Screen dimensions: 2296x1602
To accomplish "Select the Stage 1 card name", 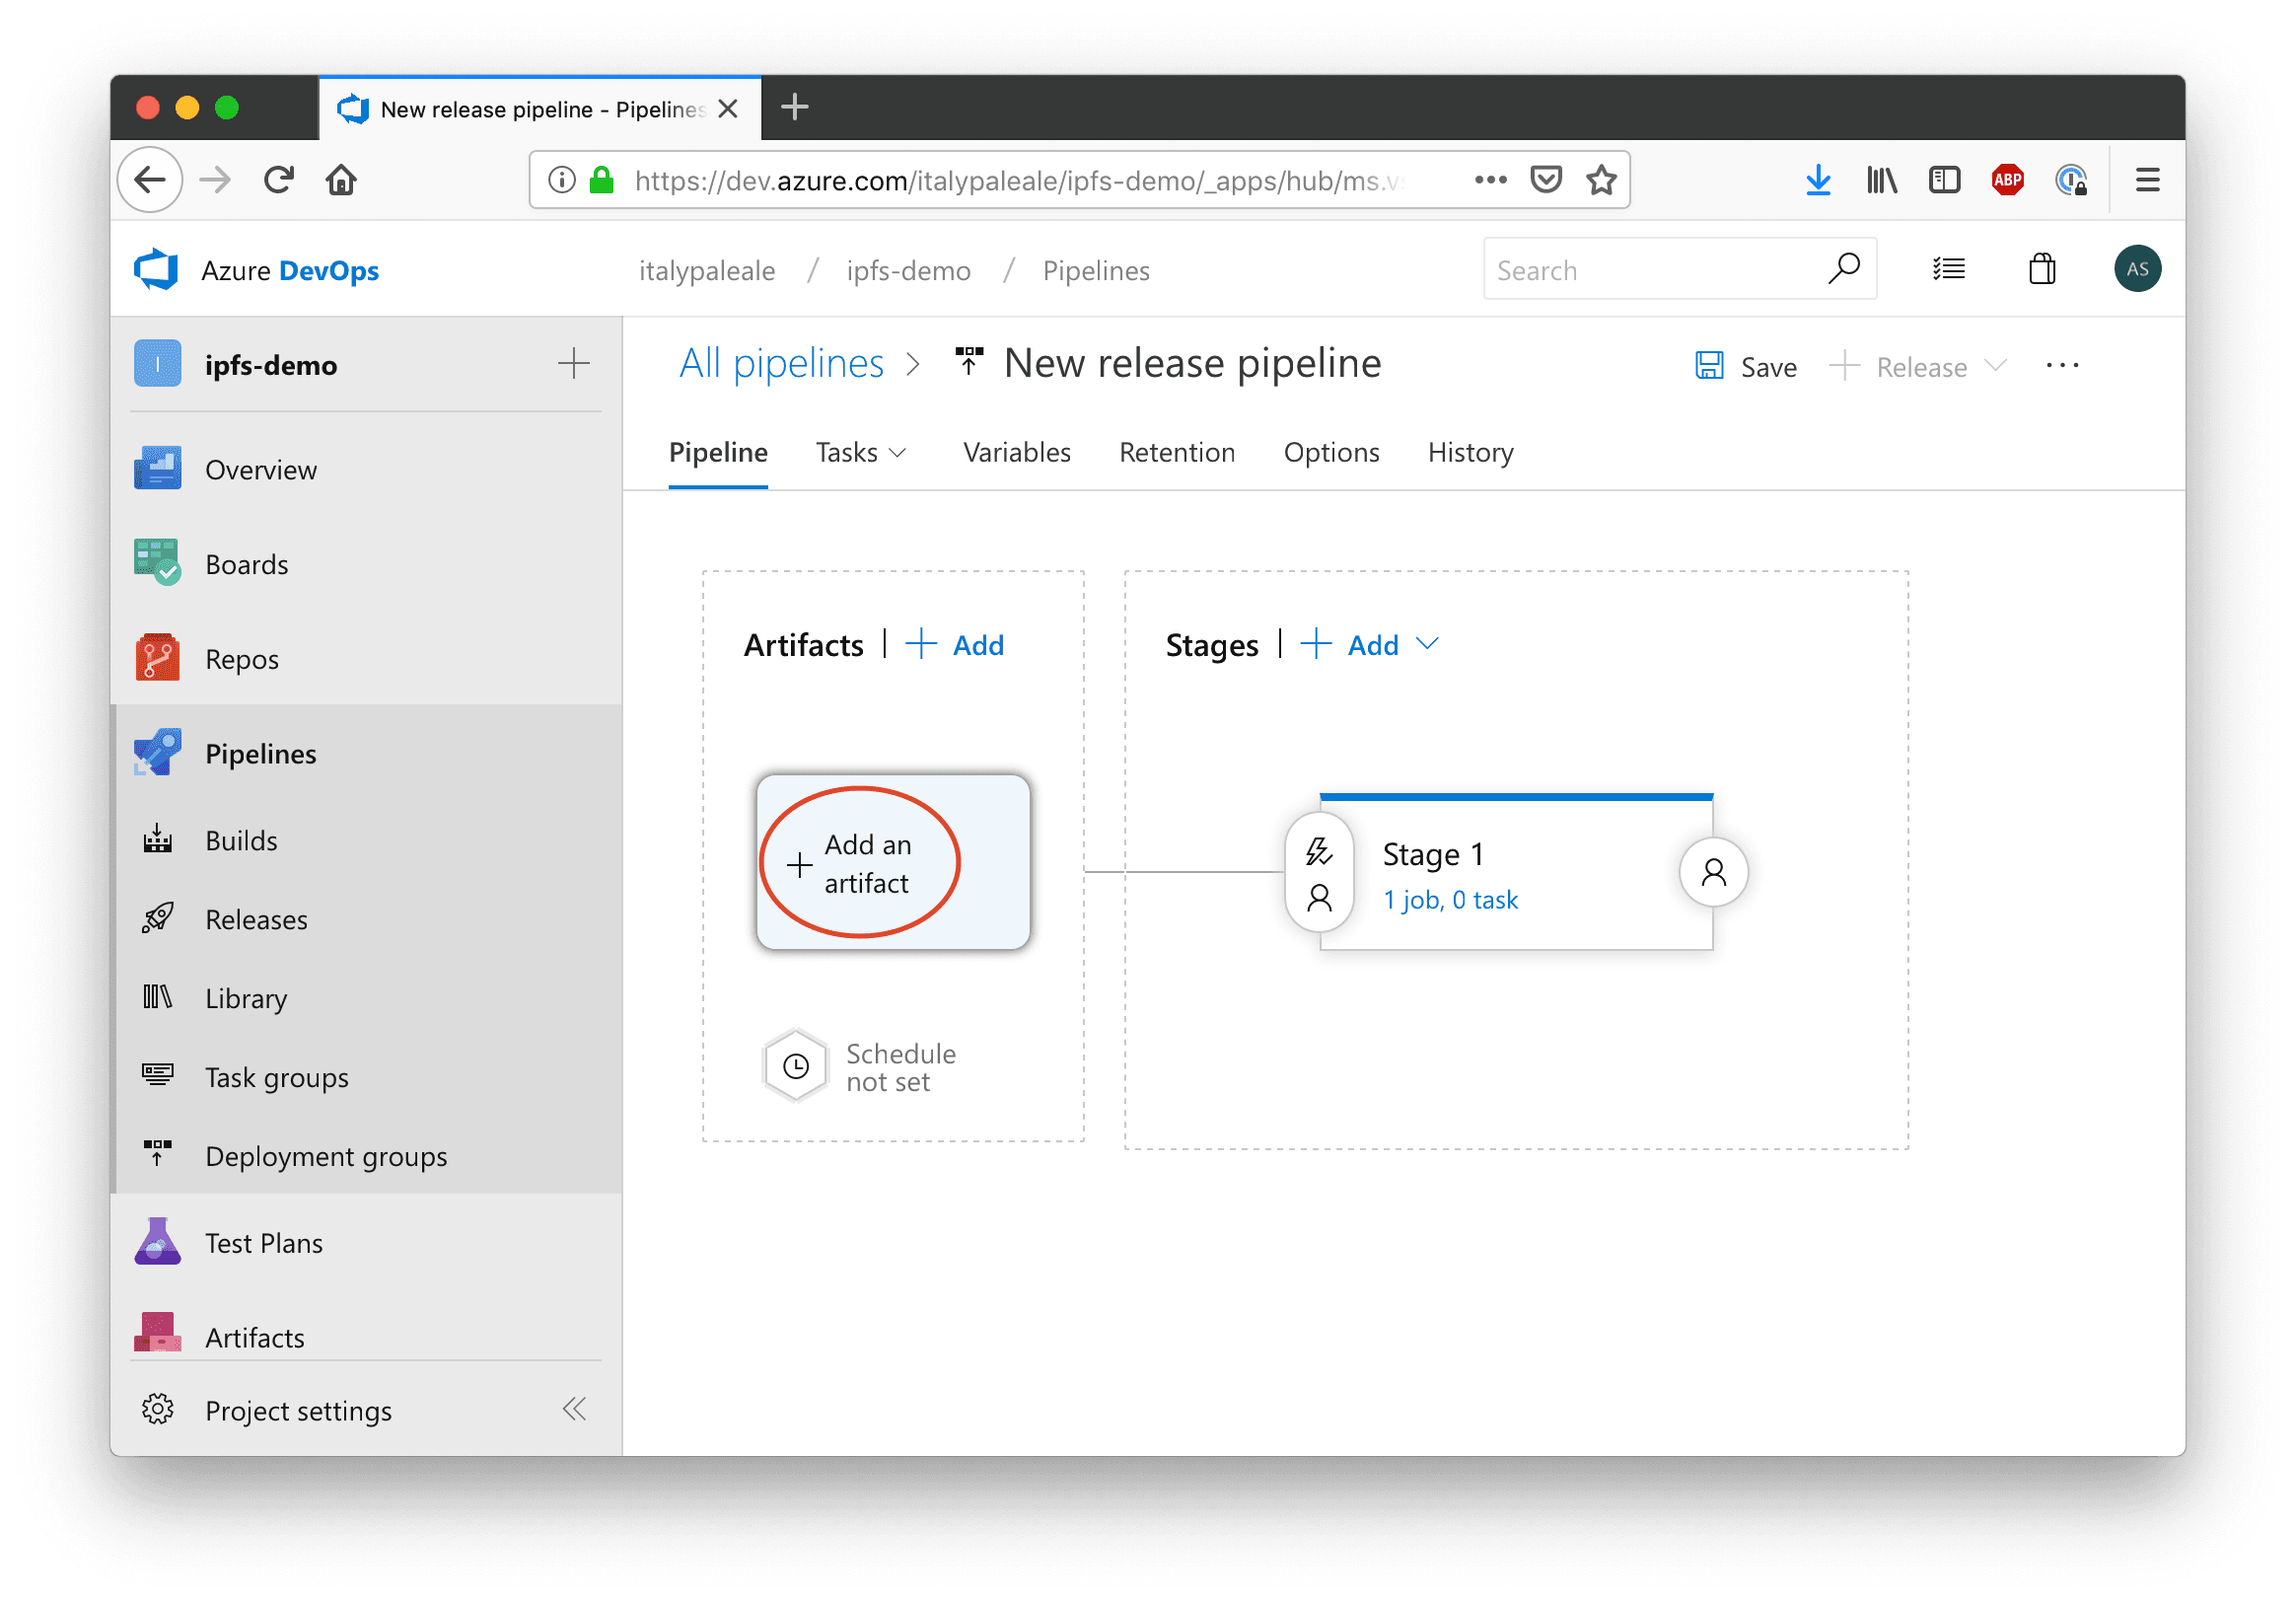I will click(1433, 855).
